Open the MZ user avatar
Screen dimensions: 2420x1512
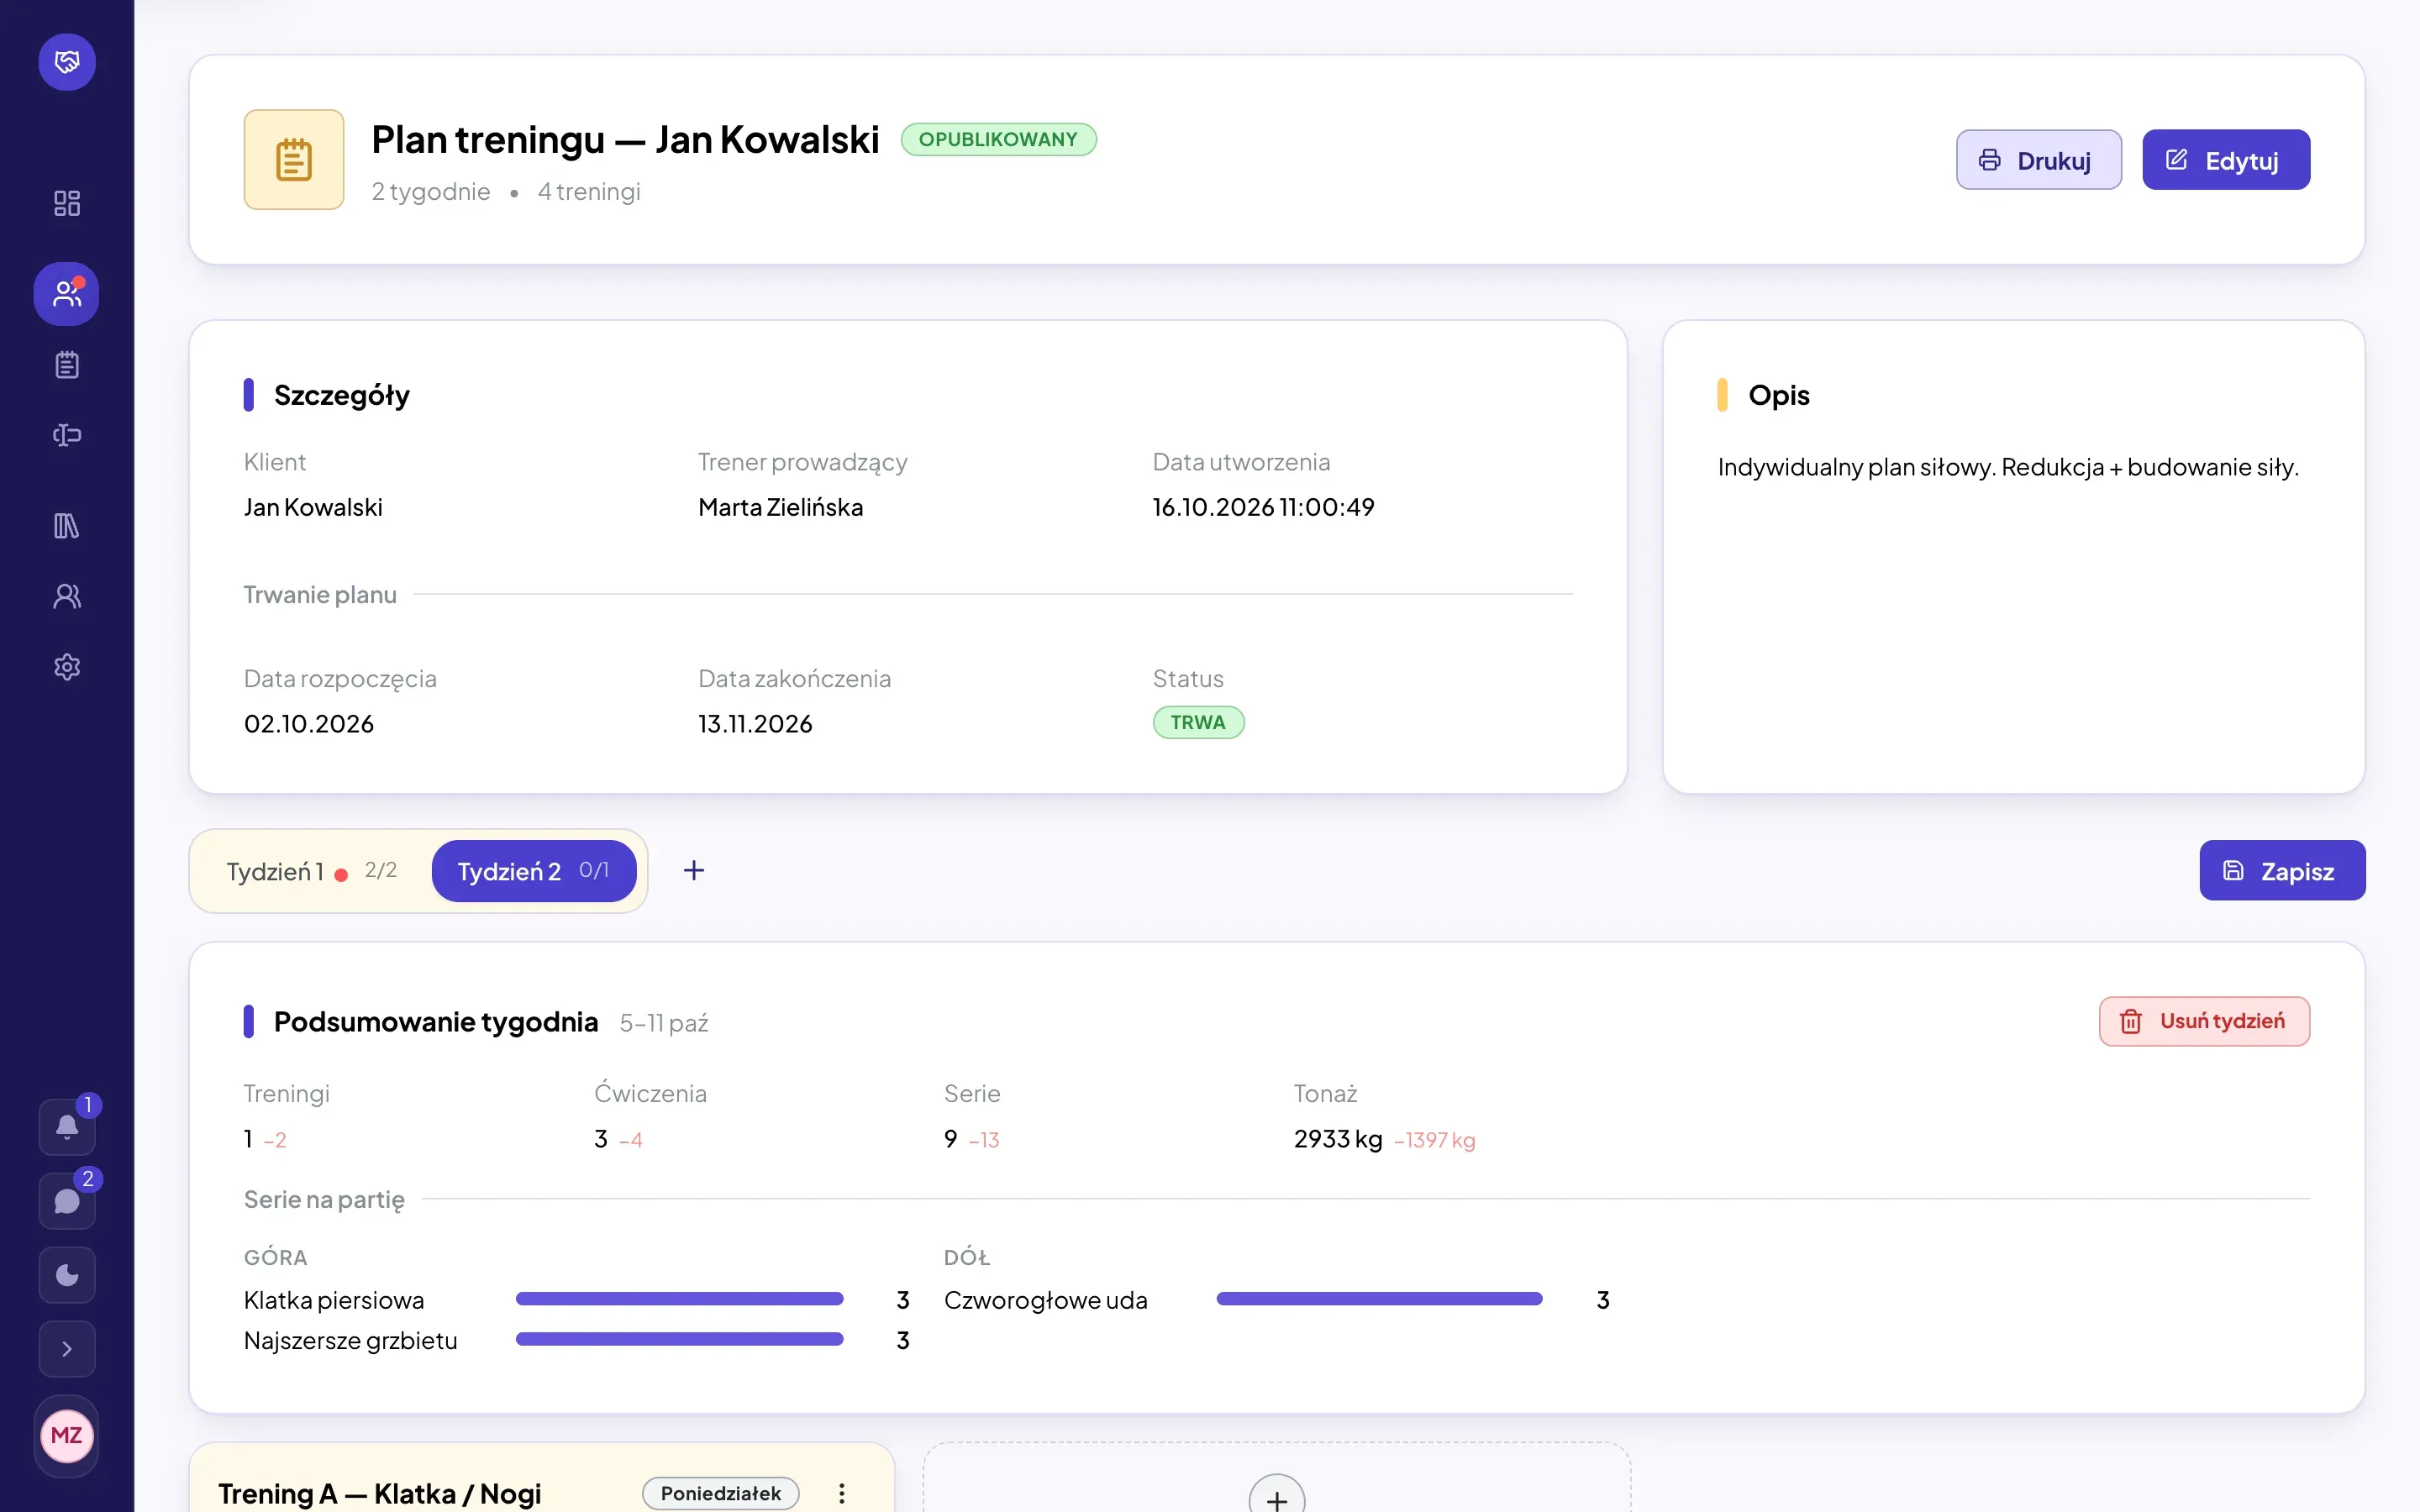[67, 1436]
